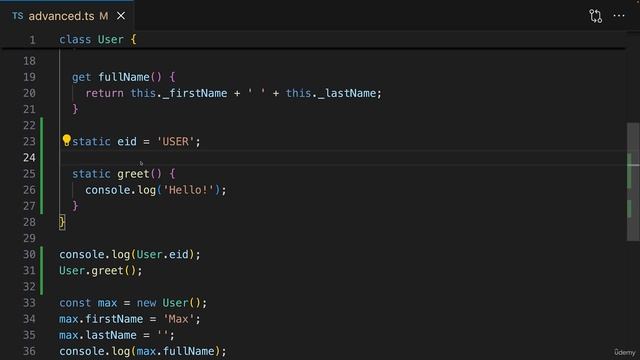640x360 pixels.
Task: Click 'max.fullName' on line 36
Action: [176, 351]
